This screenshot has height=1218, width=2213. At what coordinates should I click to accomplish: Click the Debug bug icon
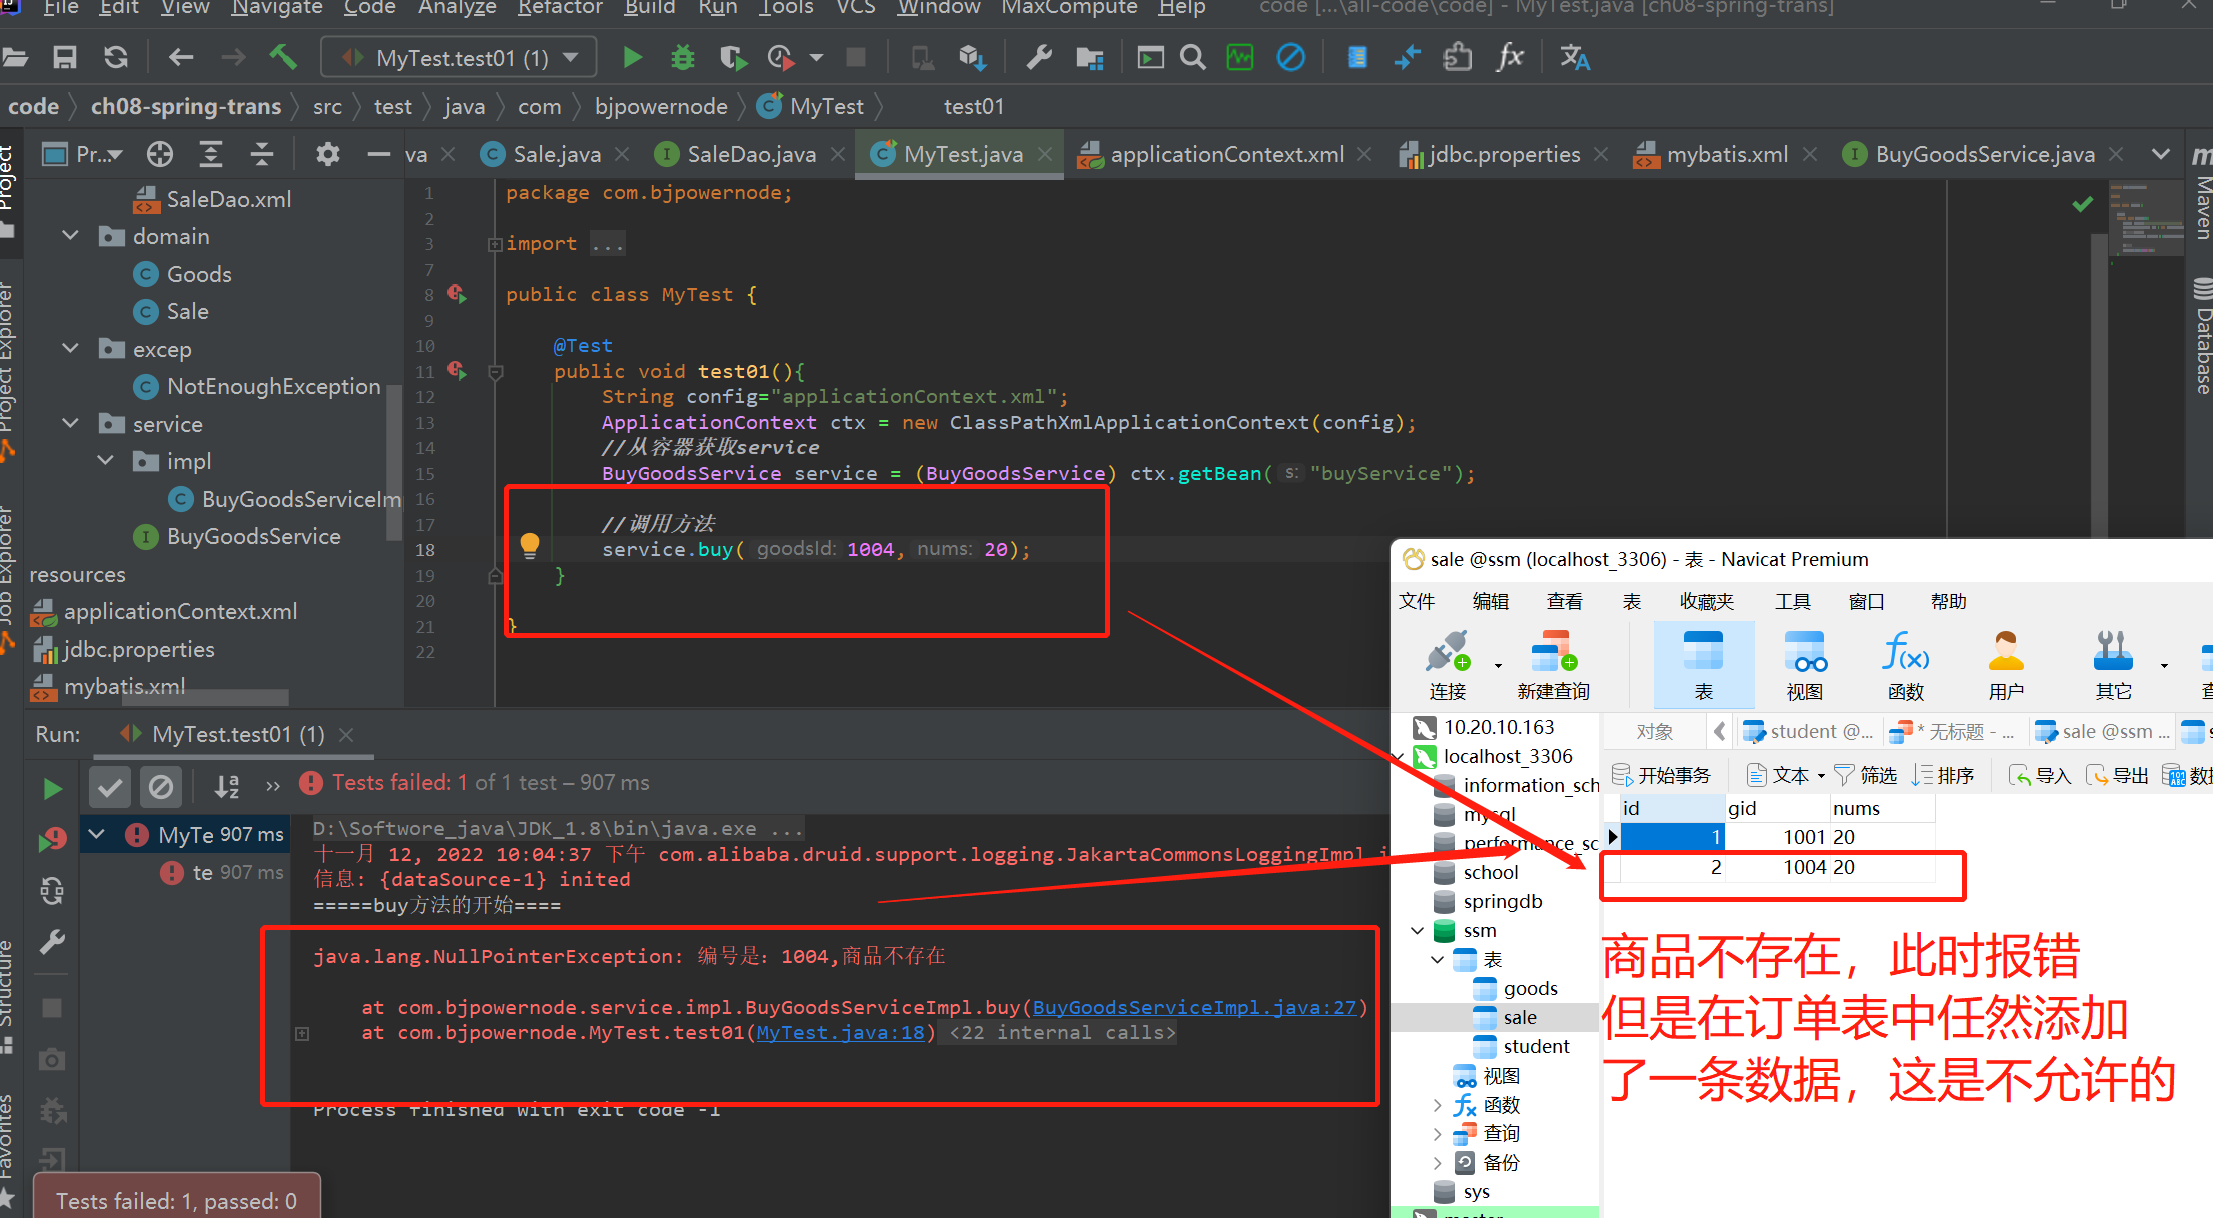[x=683, y=58]
